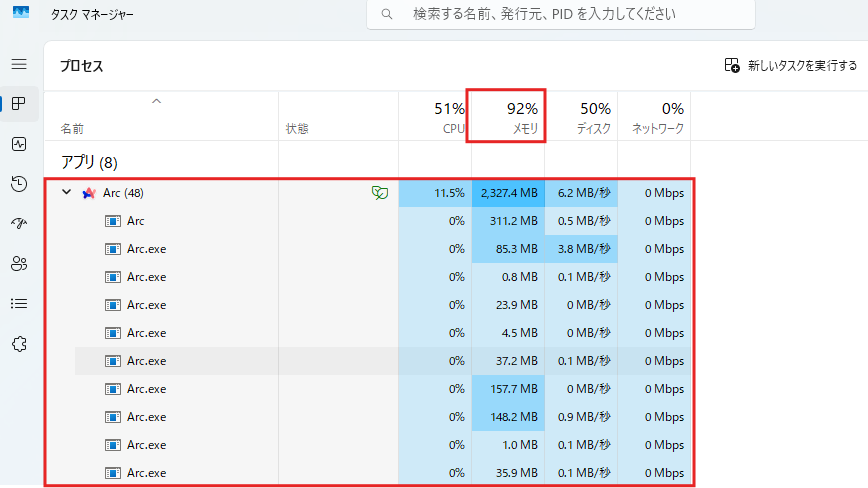This screenshot has width=868, height=488.
Task: Click the 0.9 MB/秒 disk cell
Action: pos(581,417)
